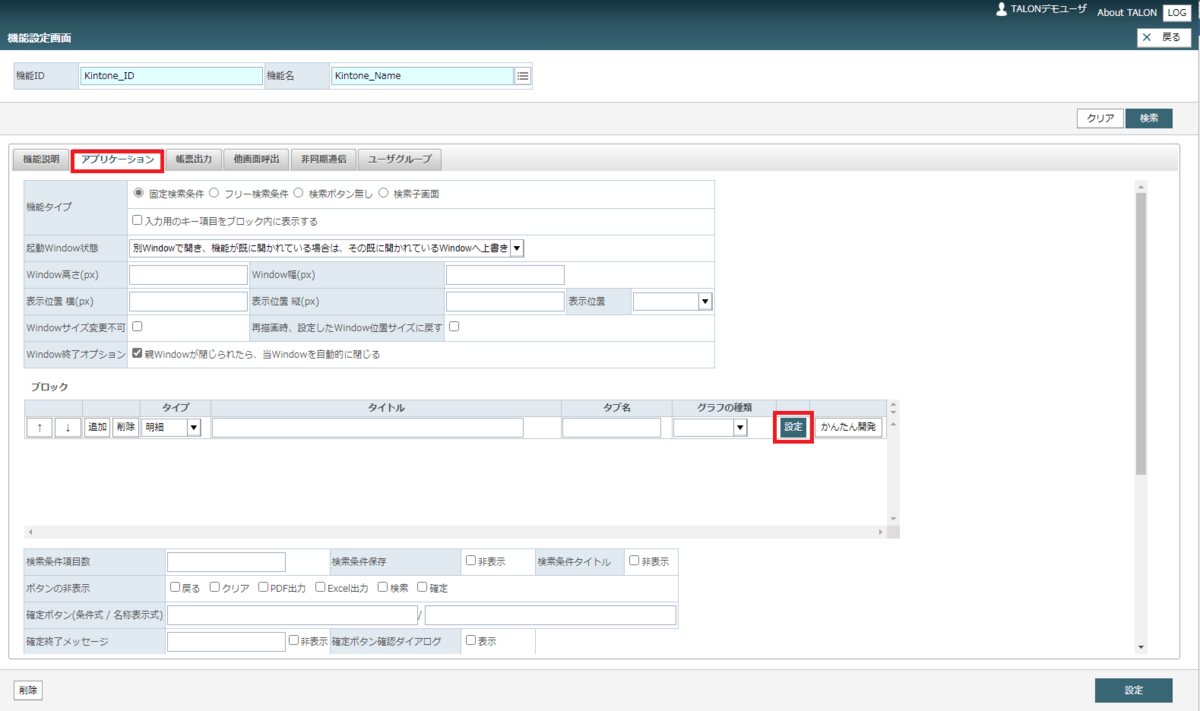Image resolution: width=1200 pixels, height=711 pixels.
Task: Click the 機能ID input field
Action: coord(171,76)
